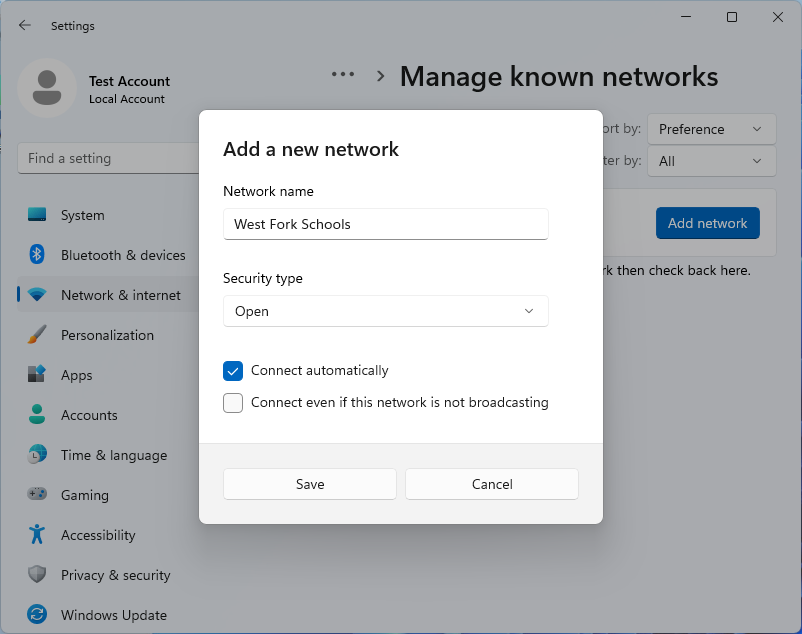The height and width of the screenshot is (634, 802).
Task: Open Accessibility label in sidebar
Action: [x=98, y=535]
